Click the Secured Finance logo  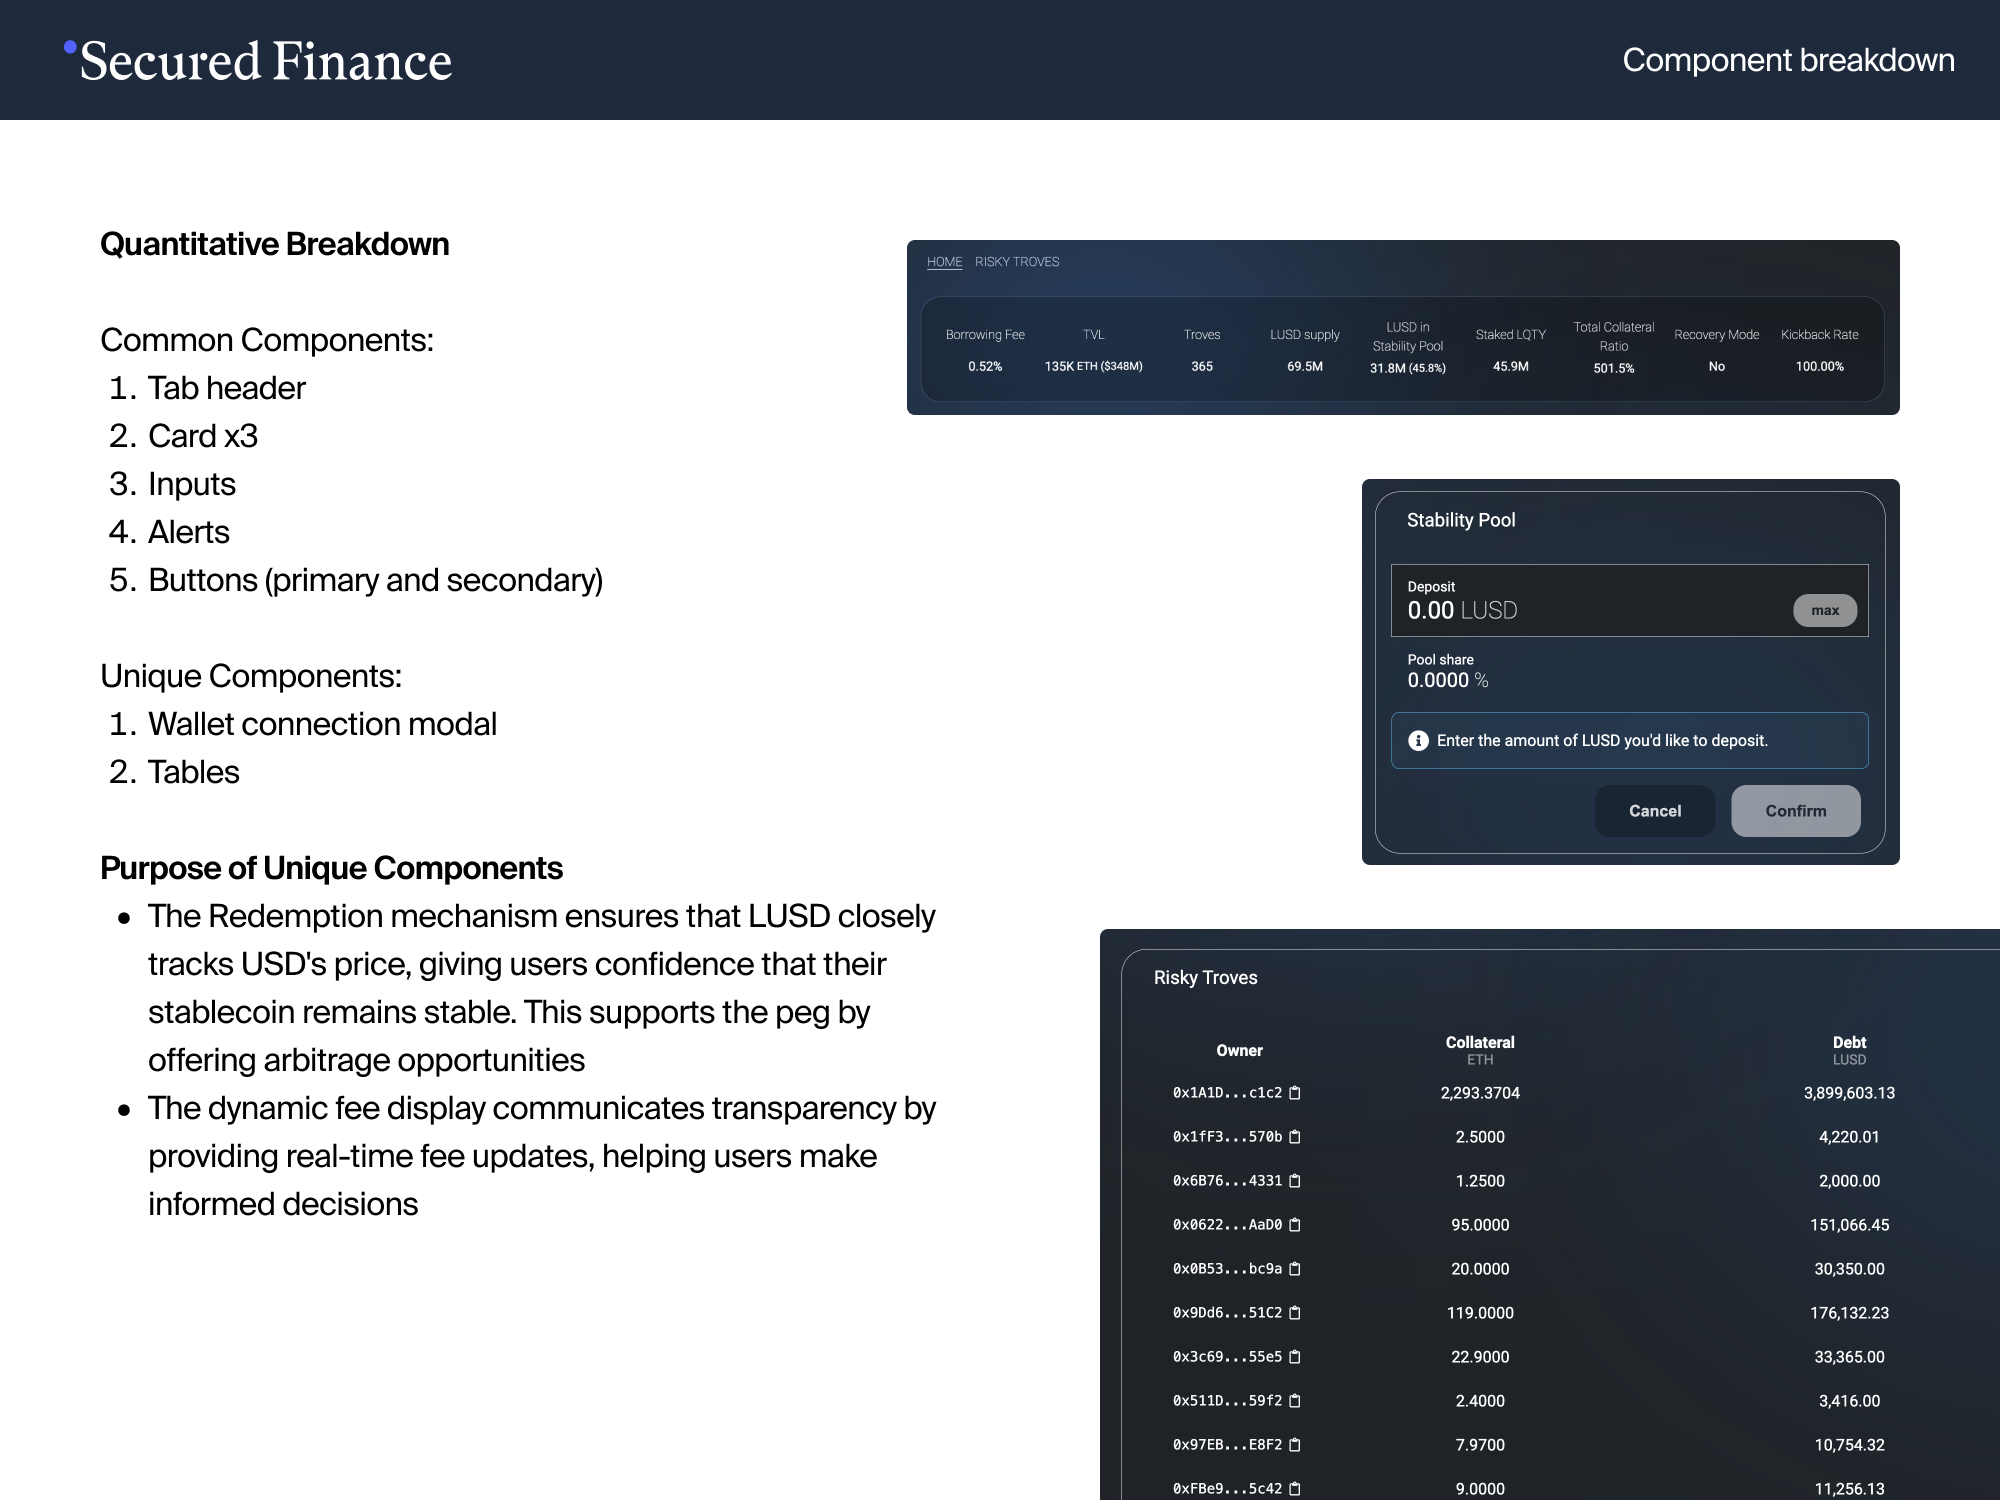pos(258,60)
